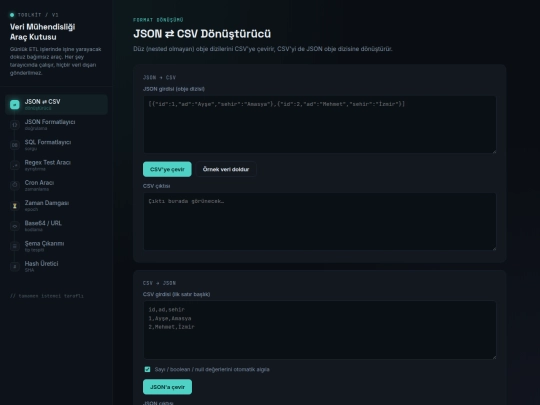Select Zaman Damgası in sidebar
Image resolution: width=540 pixels, height=405 pixels.
coord(56,206)
